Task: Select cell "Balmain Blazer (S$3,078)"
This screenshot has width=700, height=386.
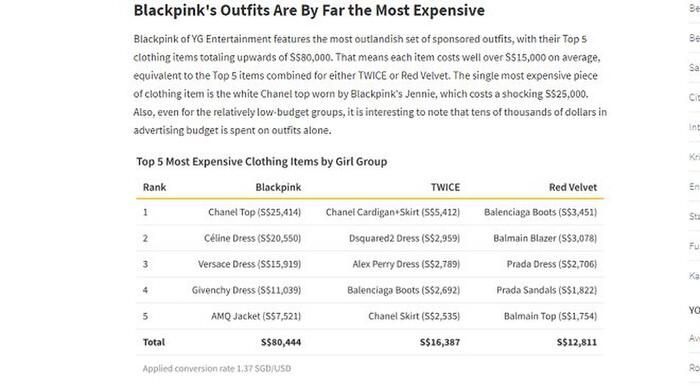Action: tap(545, 238)
